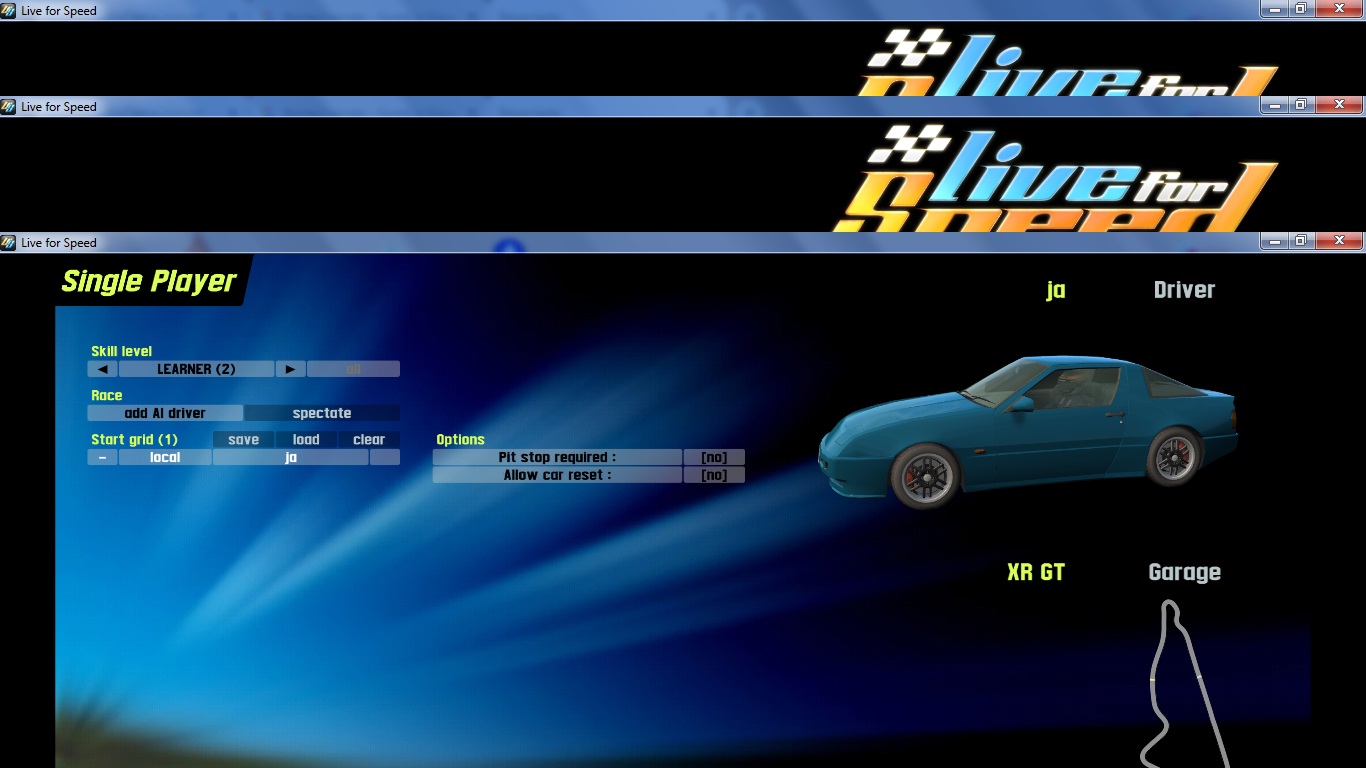Open the Driver settings screen
1366x768 pixels.
point(1184,290)
